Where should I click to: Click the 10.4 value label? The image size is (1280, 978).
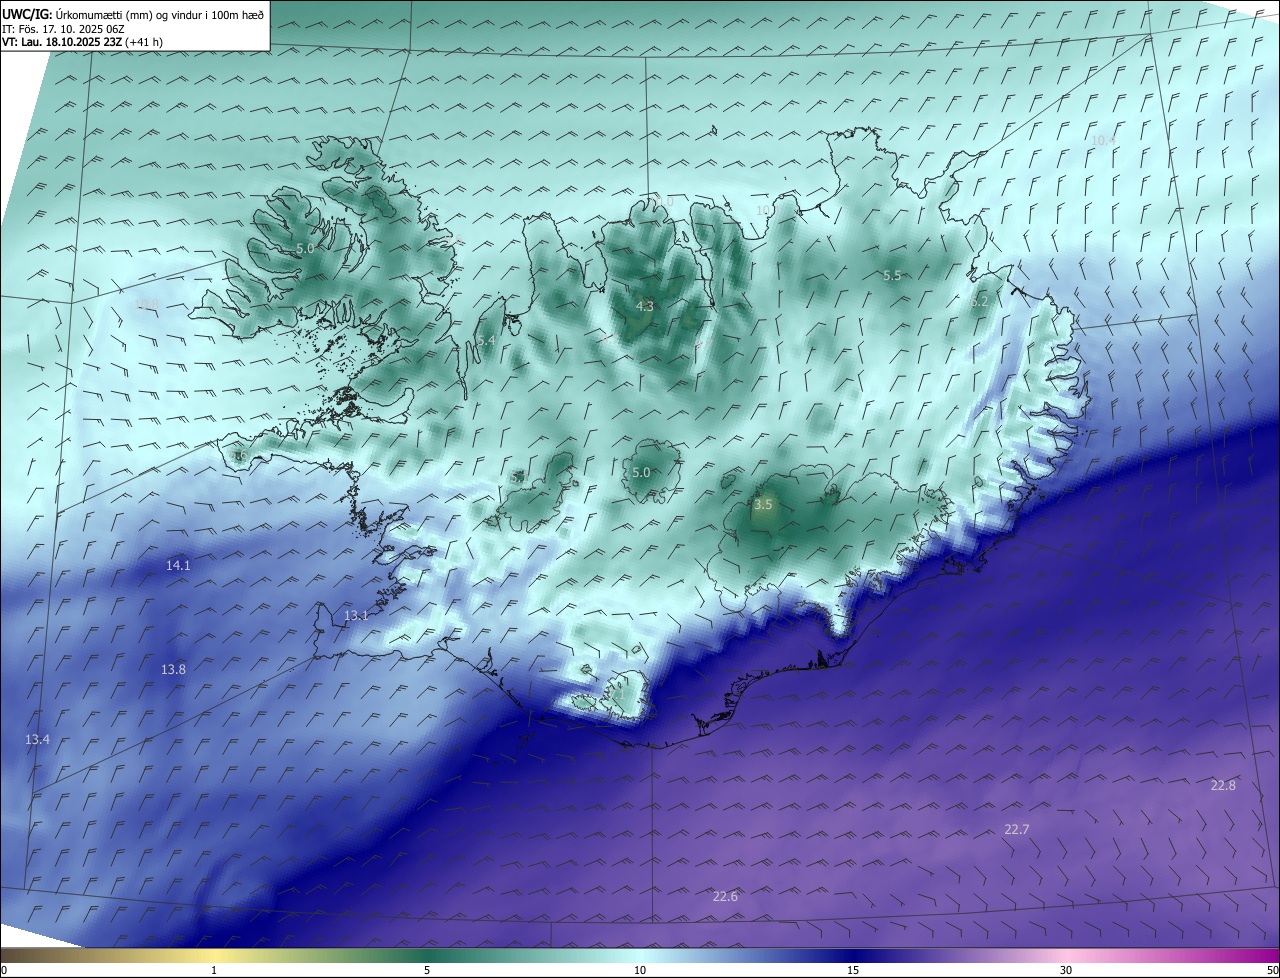pos(1103,140)
